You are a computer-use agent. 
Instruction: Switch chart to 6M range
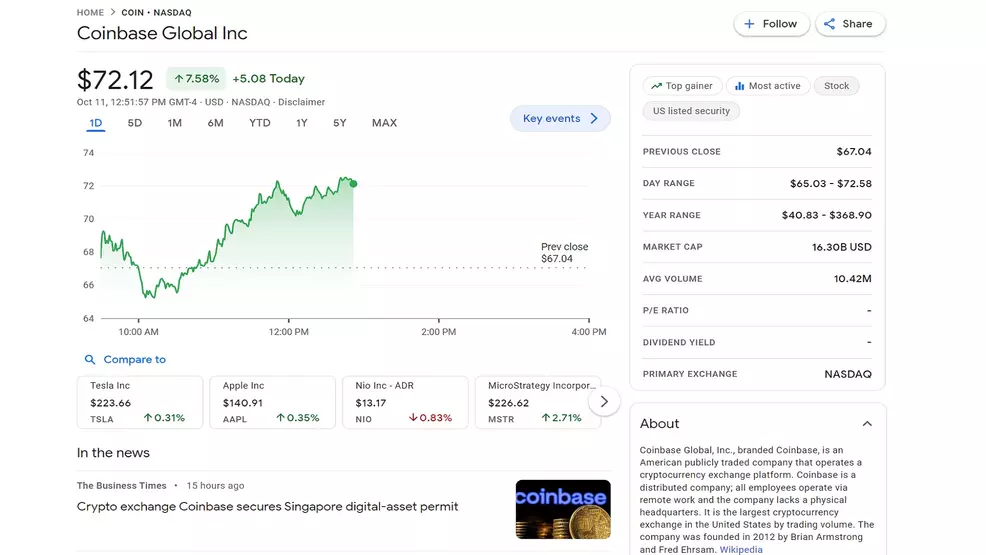point(216,123)
